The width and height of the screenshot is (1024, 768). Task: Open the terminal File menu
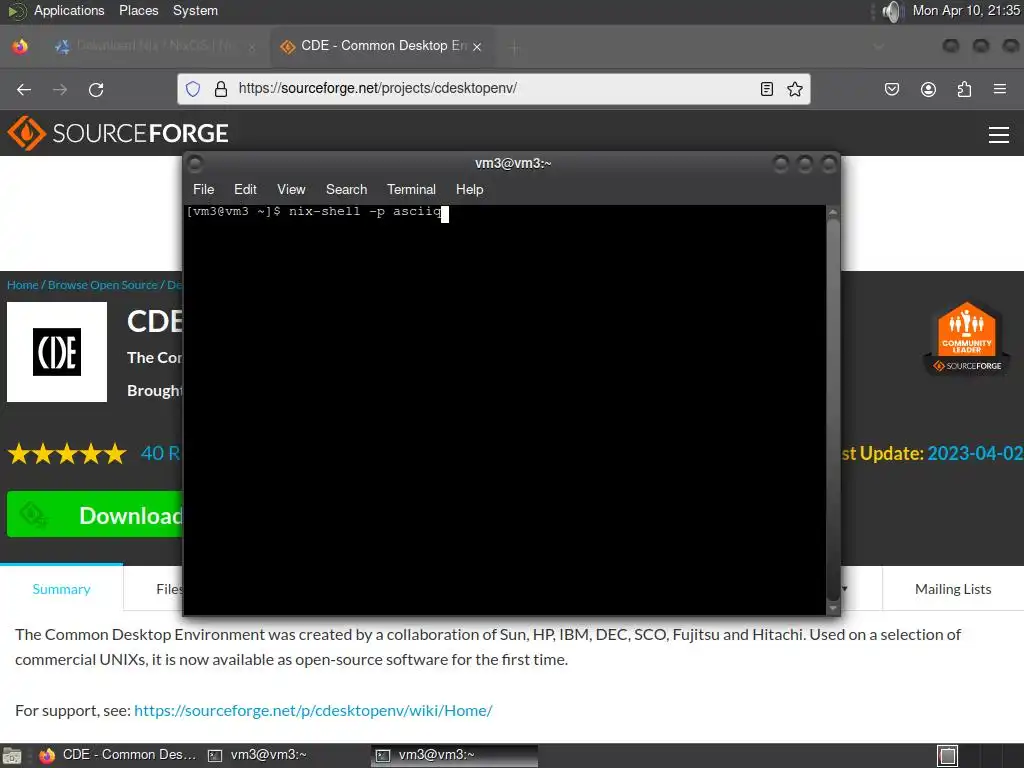(203, 189)
